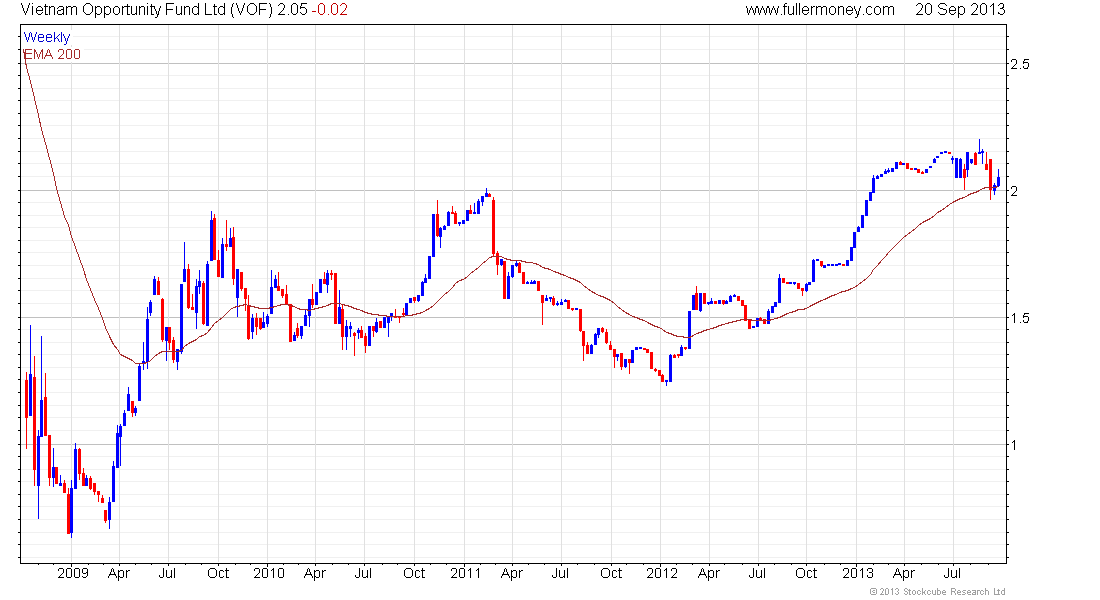Click the 1.5 price axis label
Image resolution: width=1100 pixels, height=600 pixels.
[x=1019, y=318]
